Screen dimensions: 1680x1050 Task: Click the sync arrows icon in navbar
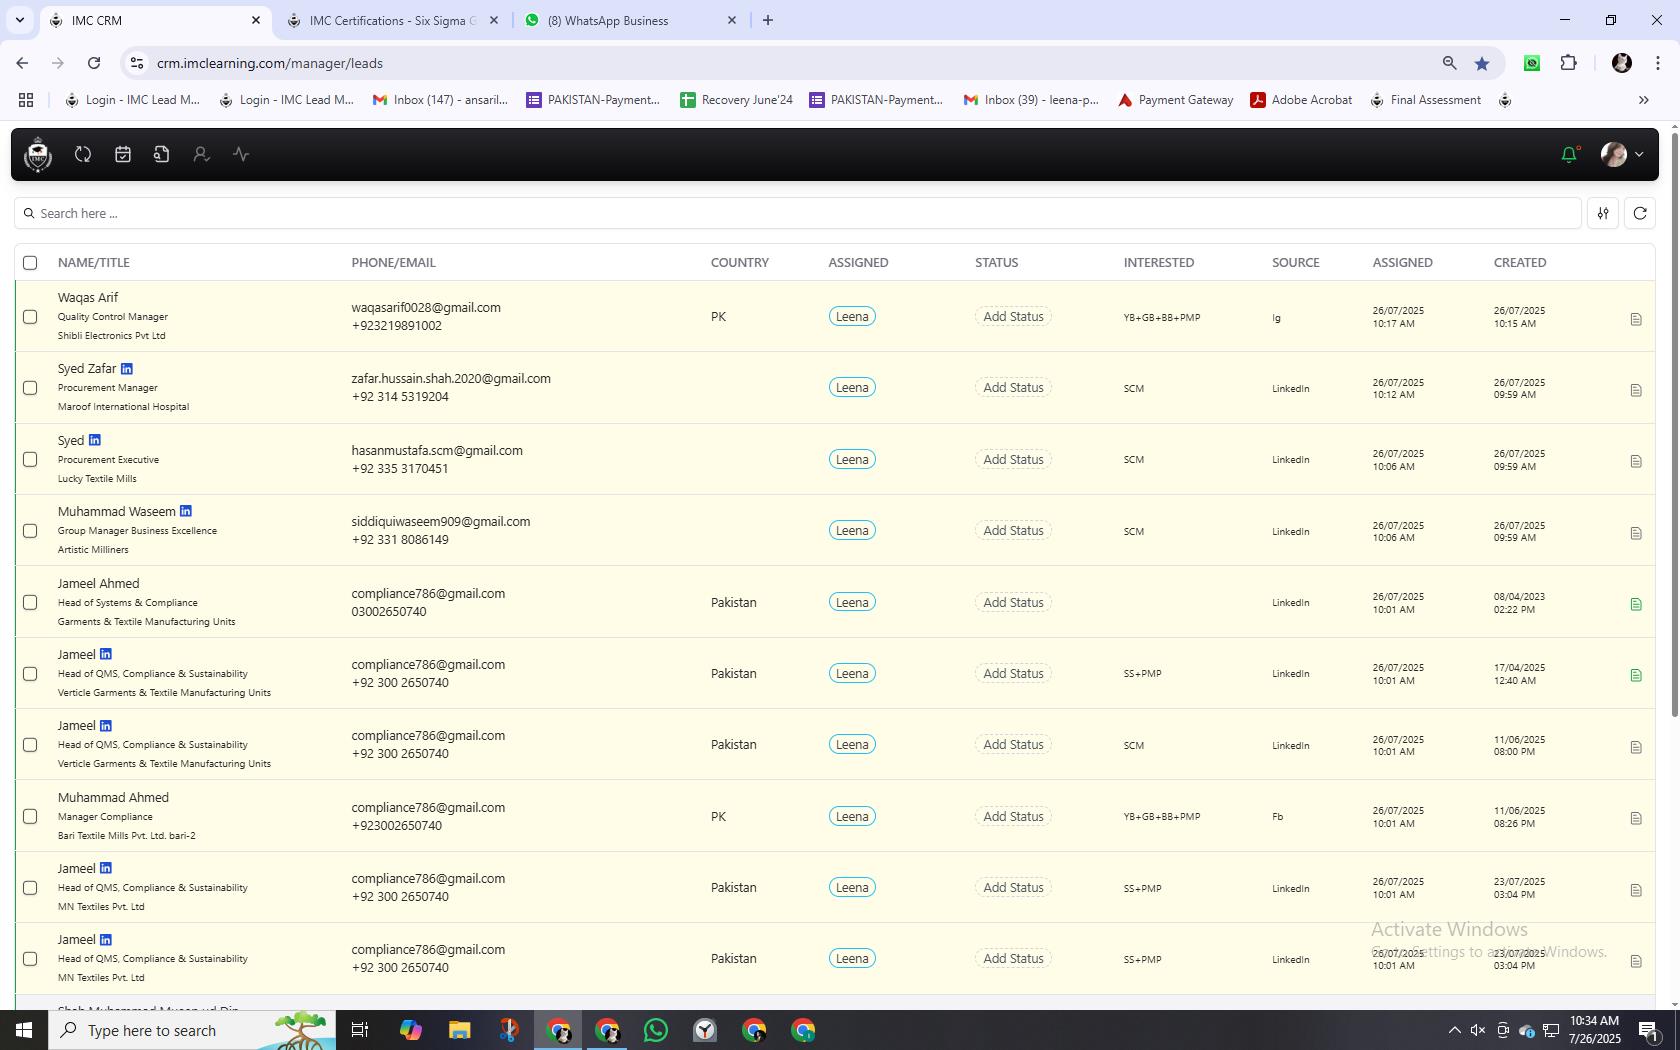click(x=83, y=154)
